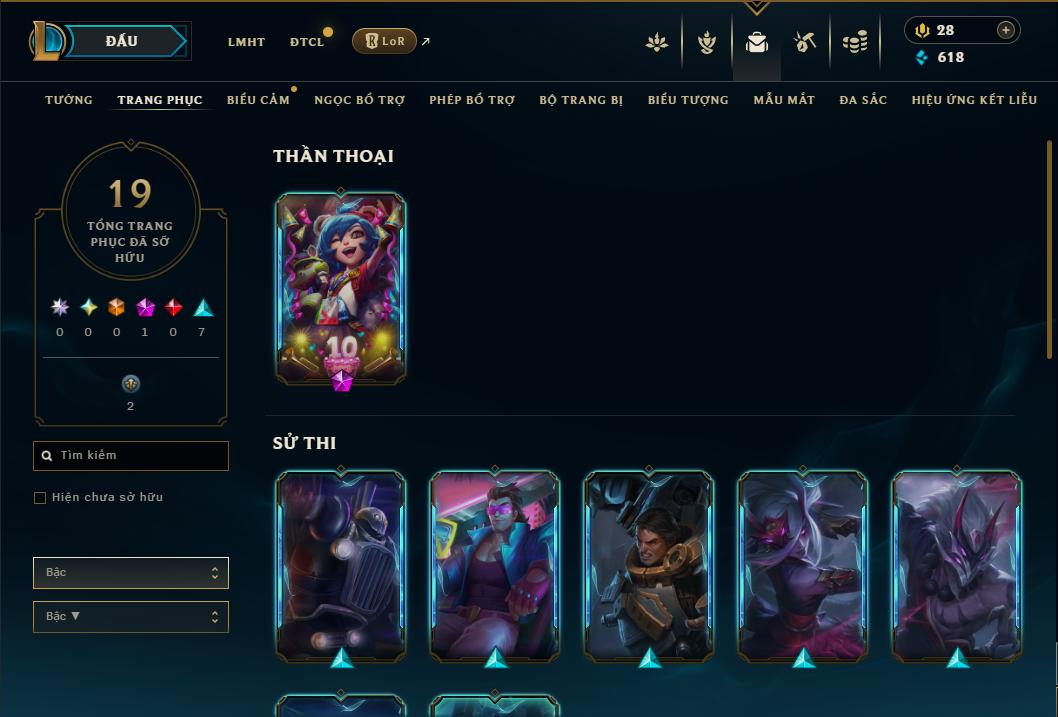
Task: Open the ĐA SẮC tab
Action: coord(863,100)
